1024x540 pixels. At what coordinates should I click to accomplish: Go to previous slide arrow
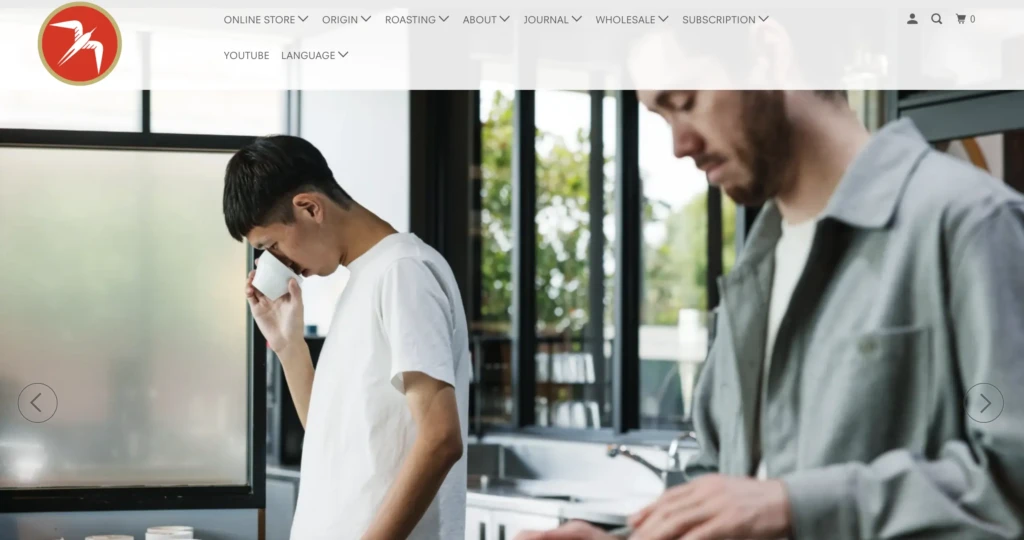point(37,403)
